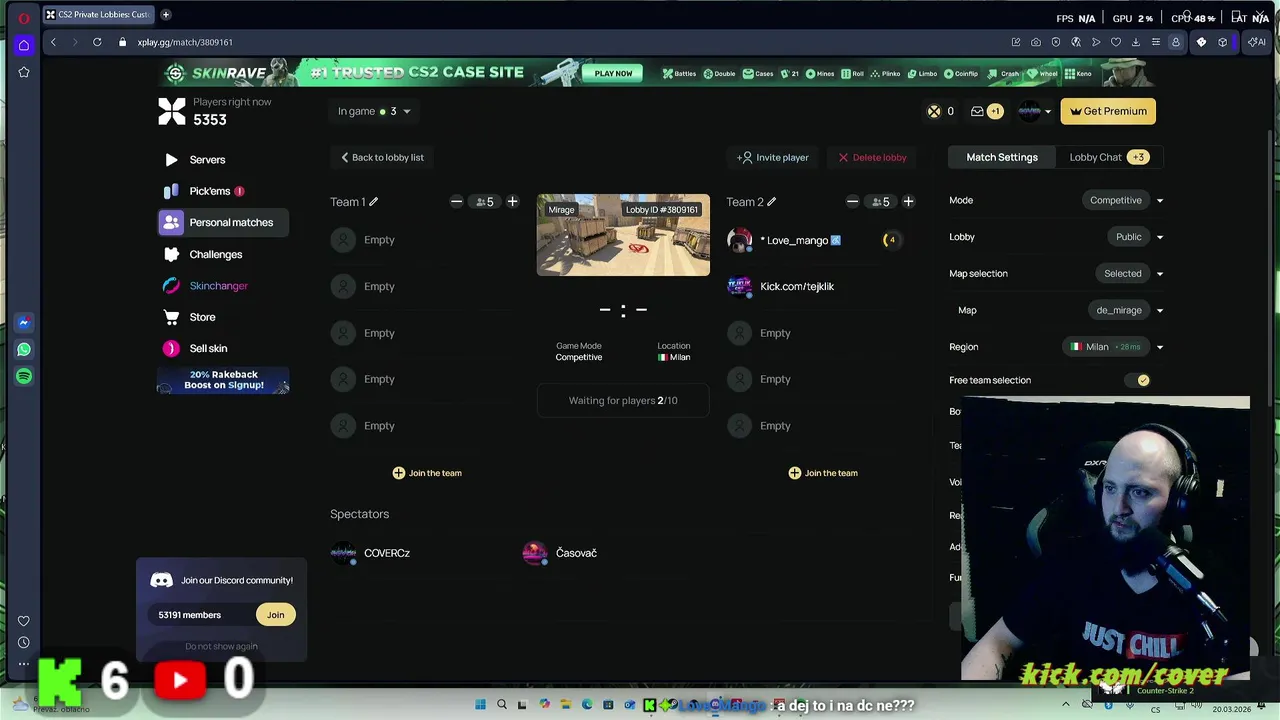Open the Lobby Public dropdown
1280x720 pixels.
click(1136, 237)
